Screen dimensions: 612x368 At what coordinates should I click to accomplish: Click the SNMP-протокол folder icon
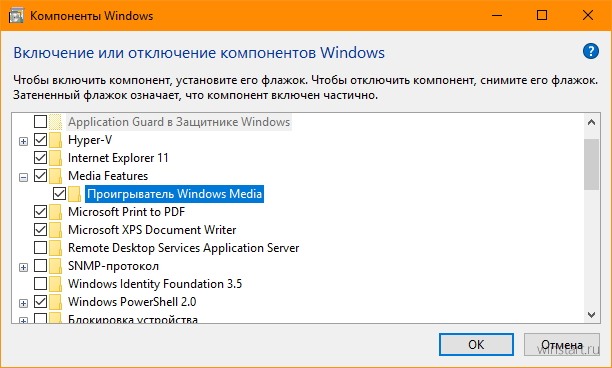click(x=56, y=266)
